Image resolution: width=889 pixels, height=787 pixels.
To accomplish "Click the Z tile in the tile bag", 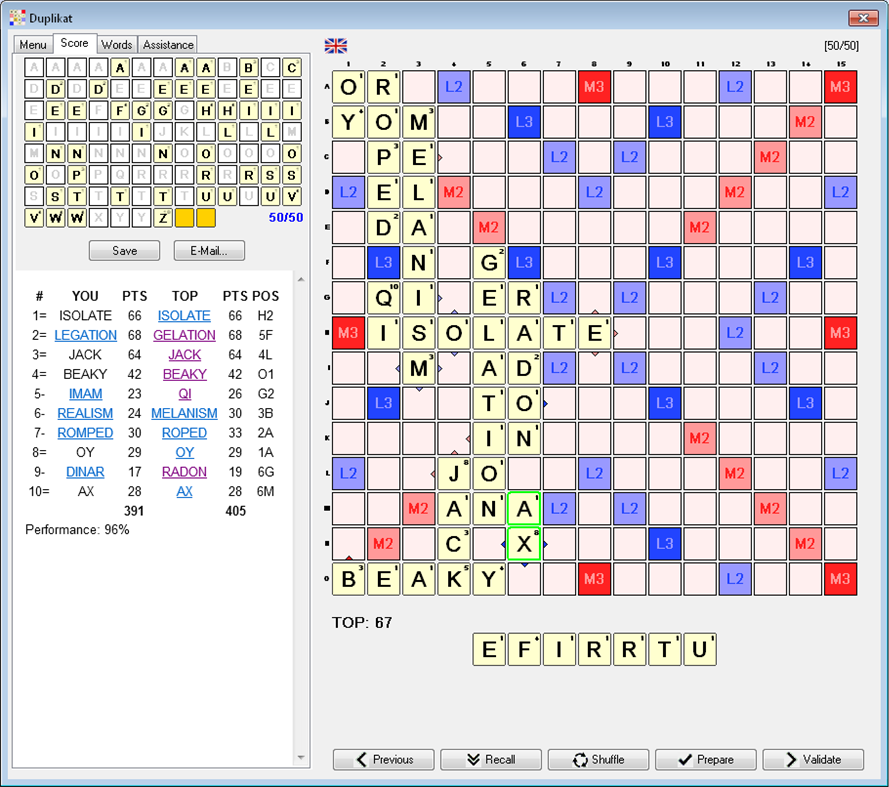I will coord(163,218).
